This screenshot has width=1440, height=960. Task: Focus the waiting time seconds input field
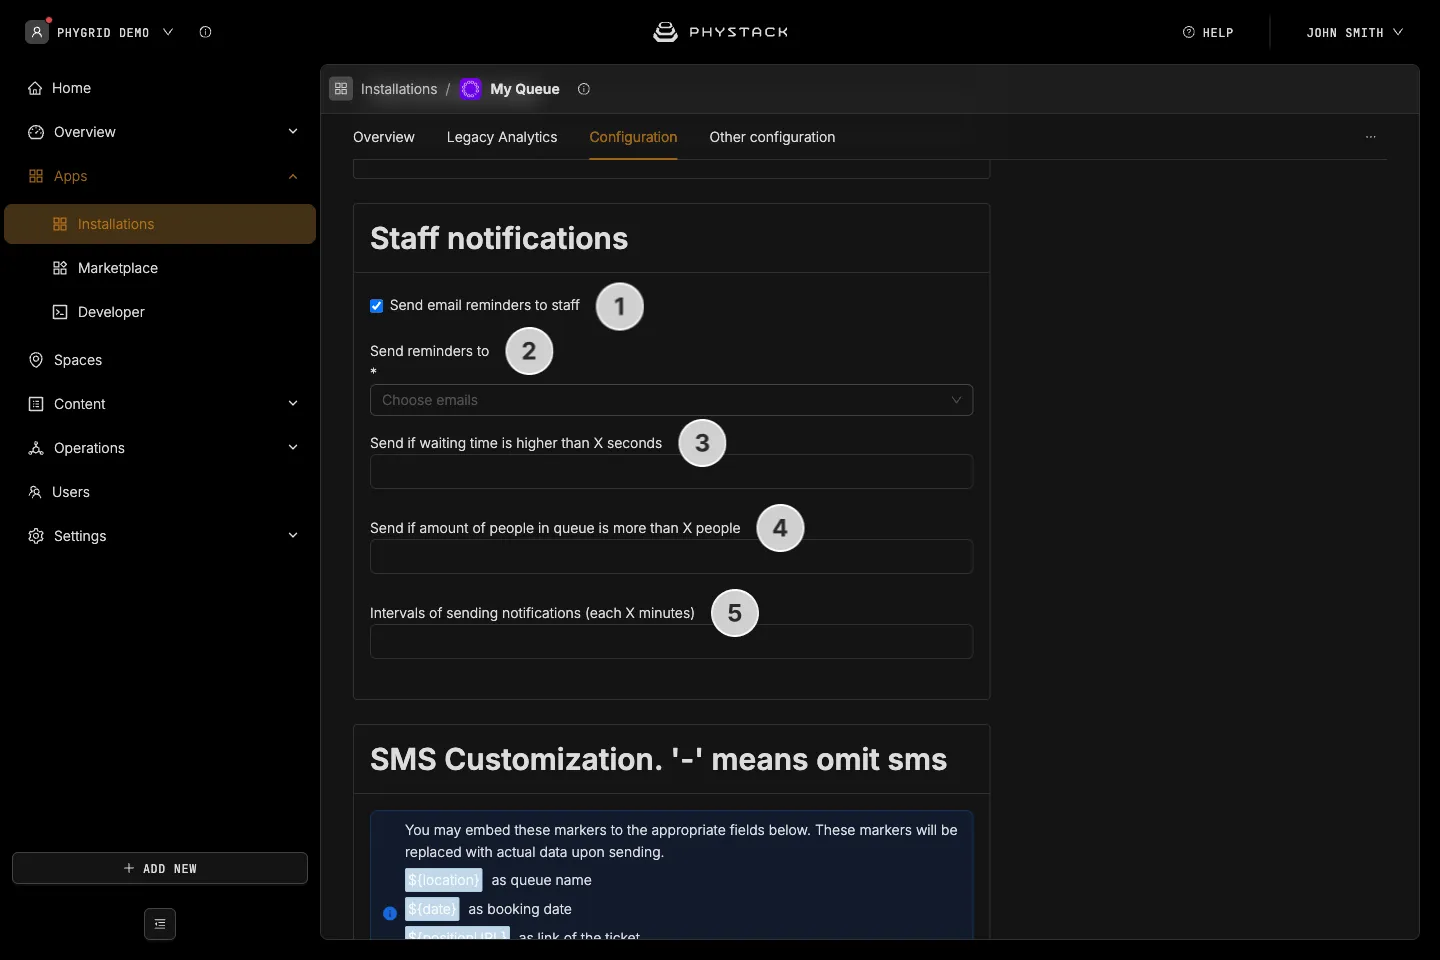671,472
